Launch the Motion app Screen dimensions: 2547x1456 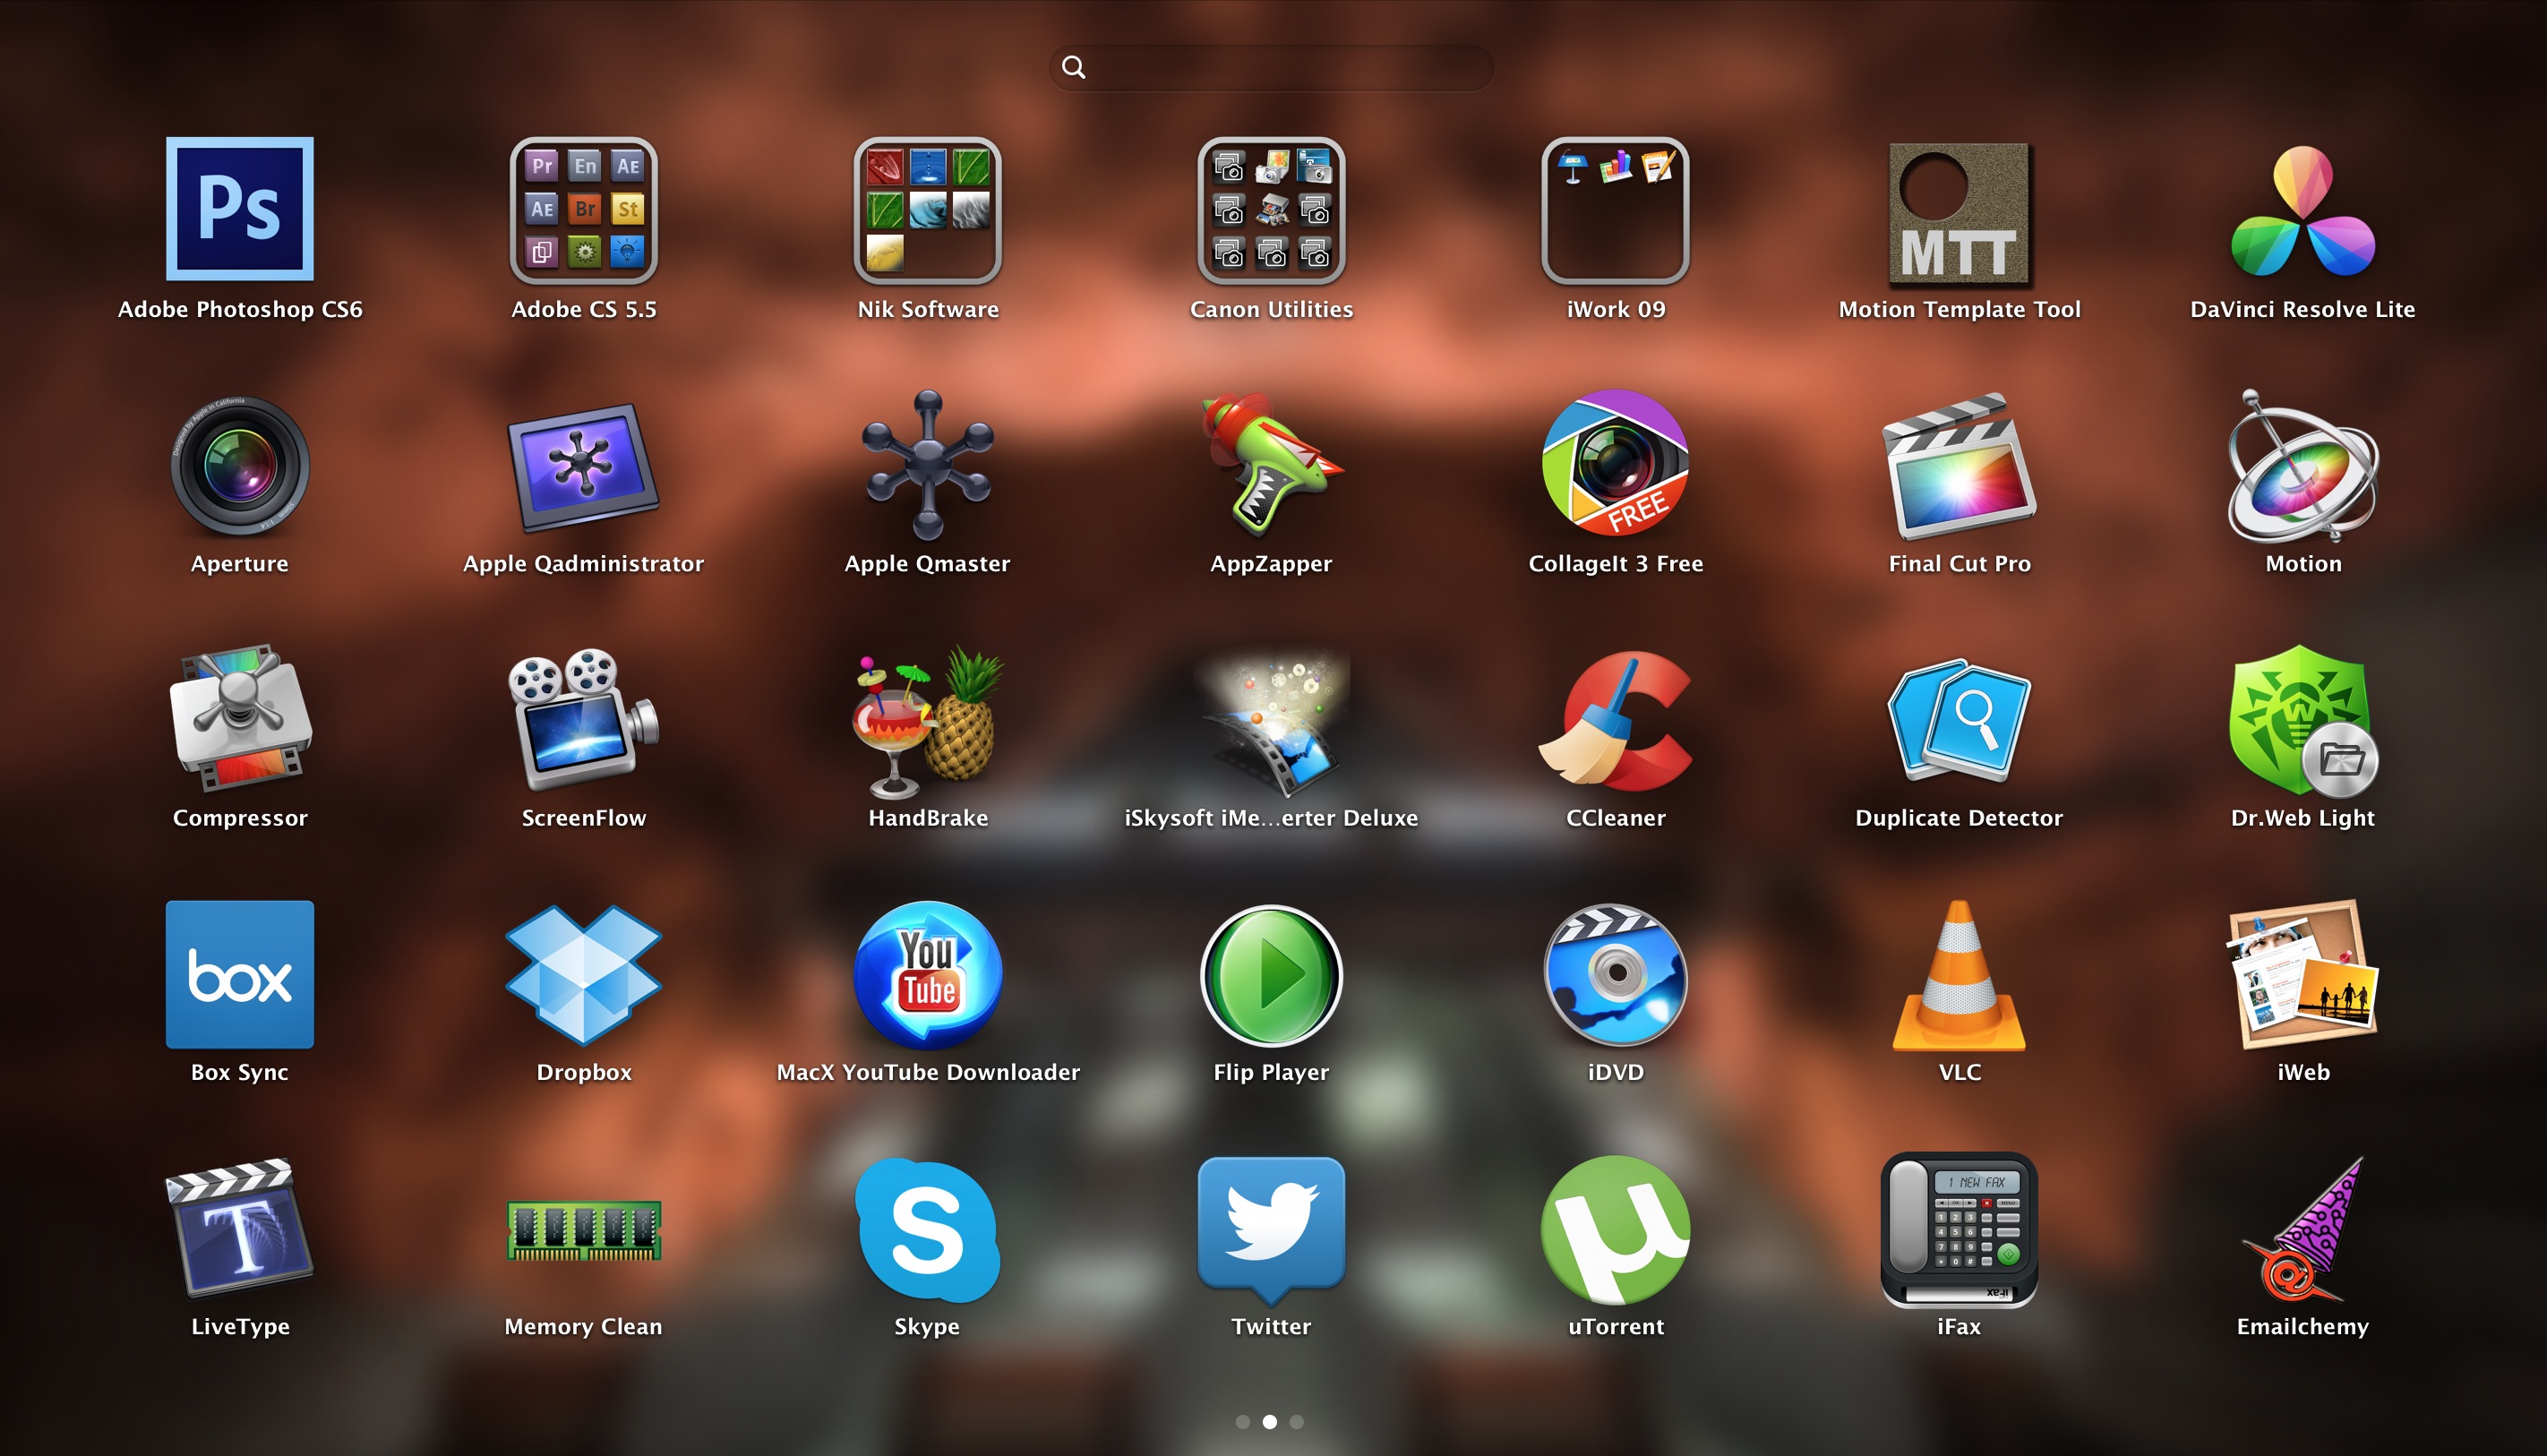pos(2303,465)
